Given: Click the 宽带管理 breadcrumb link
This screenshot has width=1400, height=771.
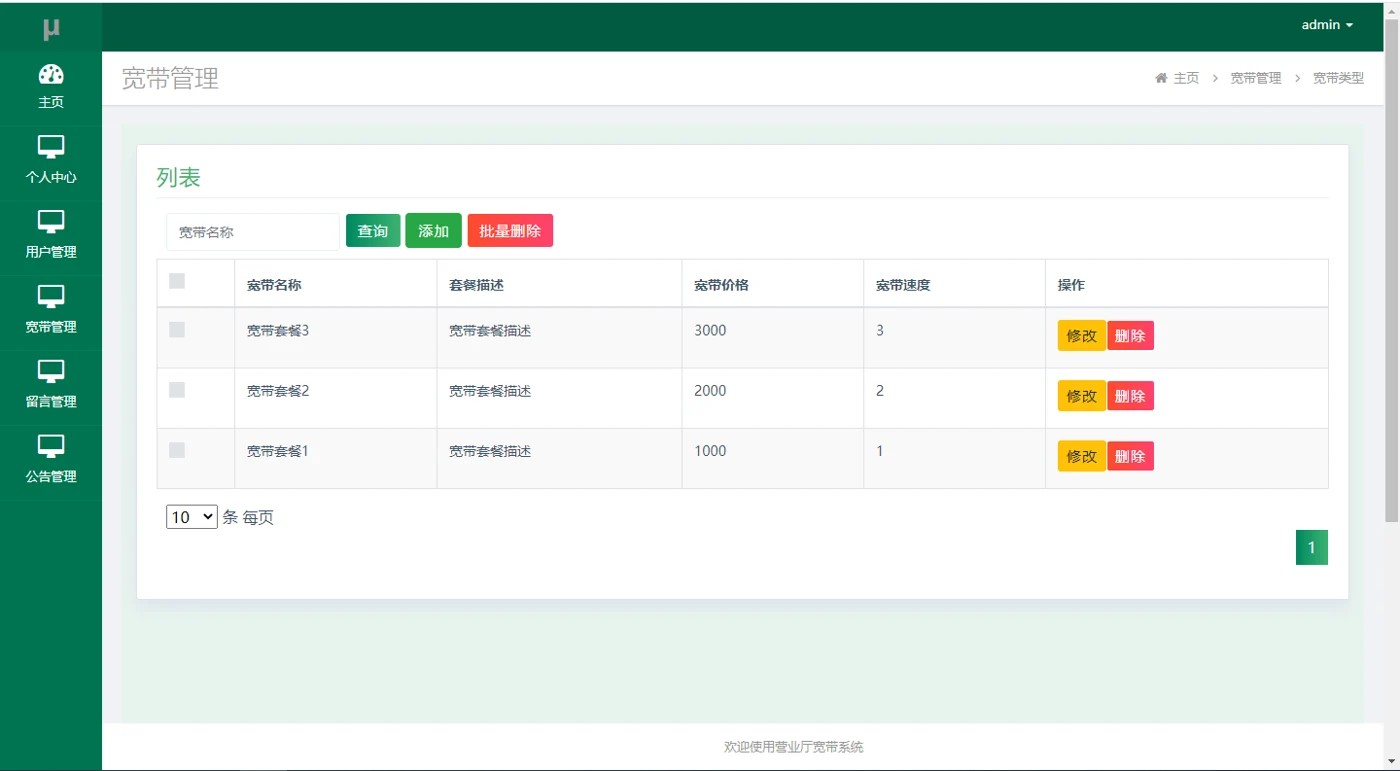Looking at the screenshot, I should click(1255, 78).
